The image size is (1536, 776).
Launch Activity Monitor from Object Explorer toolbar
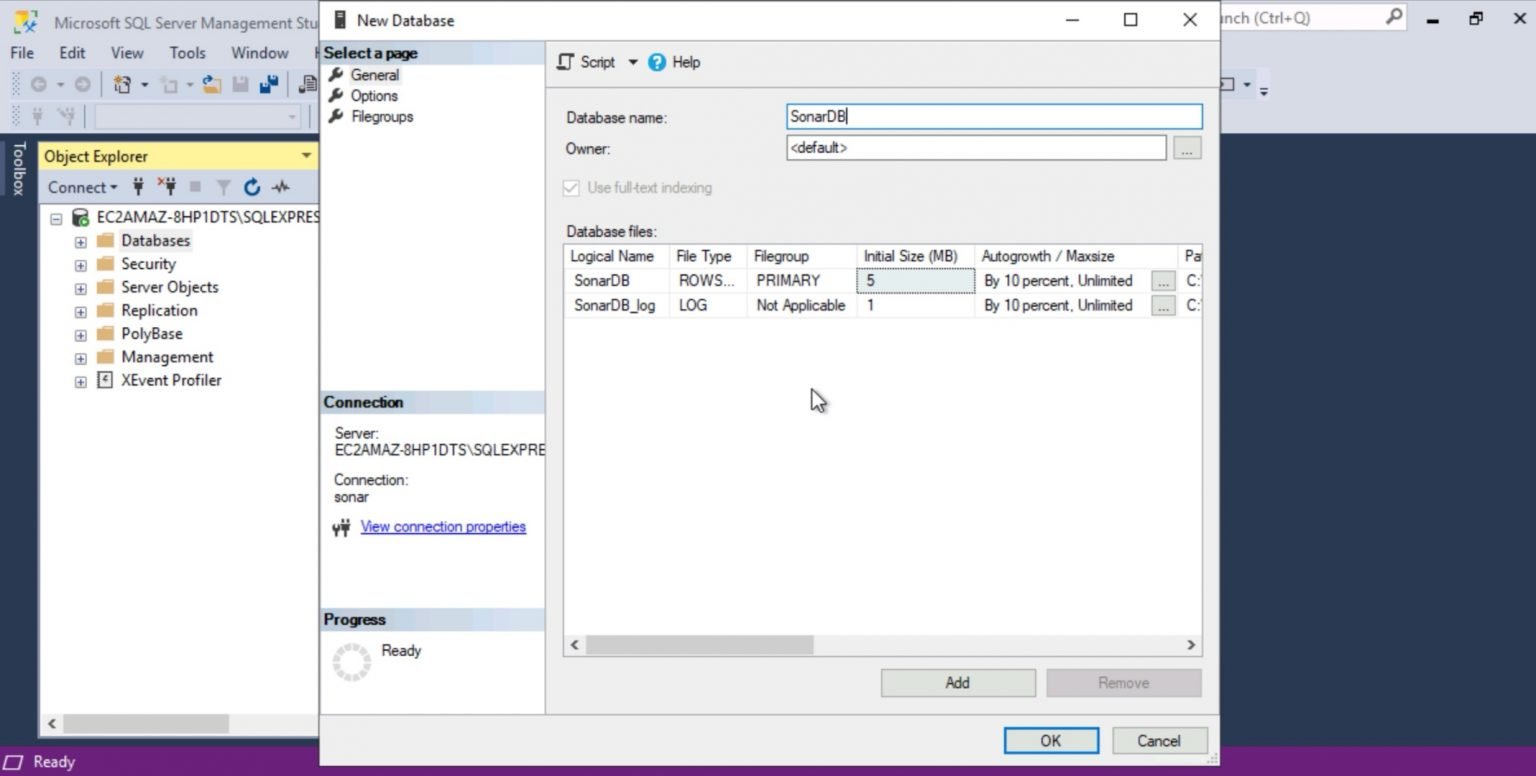[282, 187]
